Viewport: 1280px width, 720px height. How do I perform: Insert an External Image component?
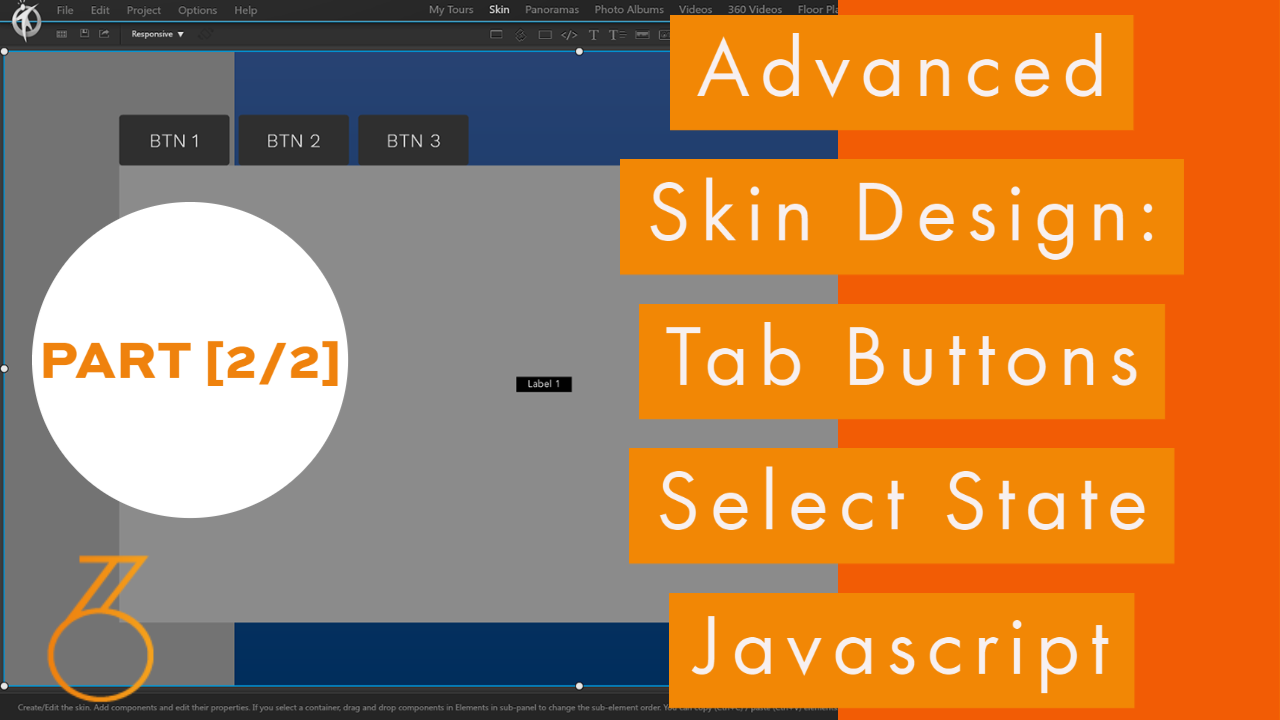tap(665, 34)
